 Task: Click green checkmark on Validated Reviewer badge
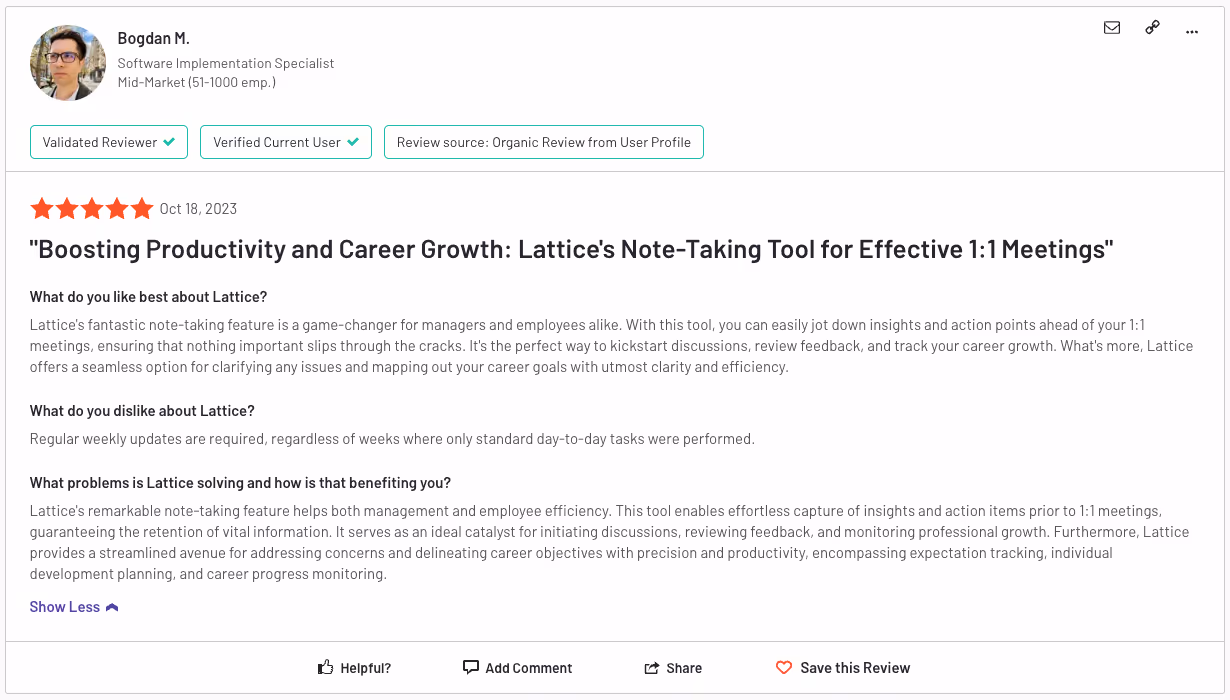(169, 142)
